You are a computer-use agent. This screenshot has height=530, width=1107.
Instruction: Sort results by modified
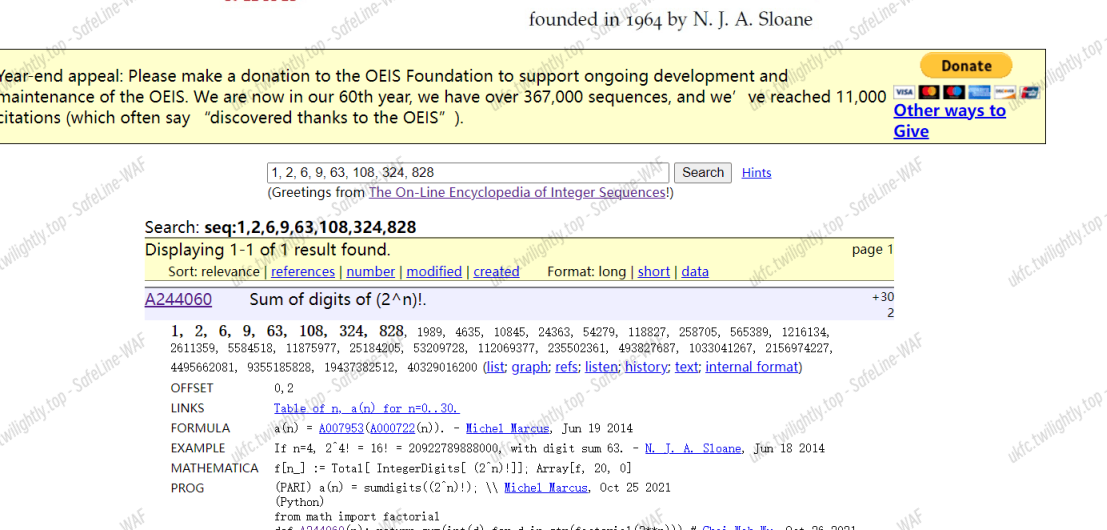pos(434,271)
